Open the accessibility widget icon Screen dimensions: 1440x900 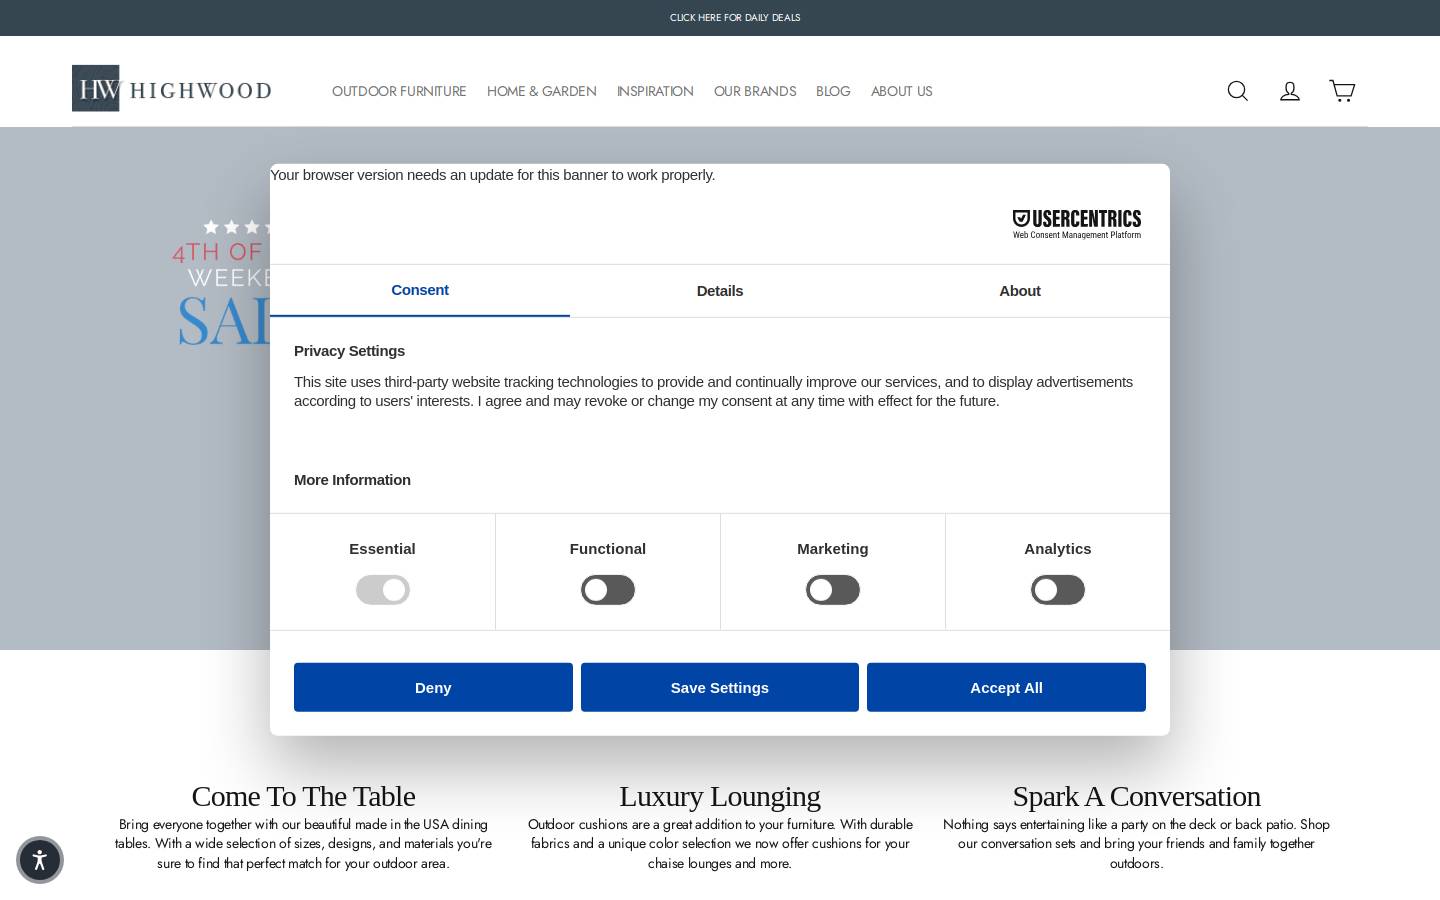tap(40, 860)
